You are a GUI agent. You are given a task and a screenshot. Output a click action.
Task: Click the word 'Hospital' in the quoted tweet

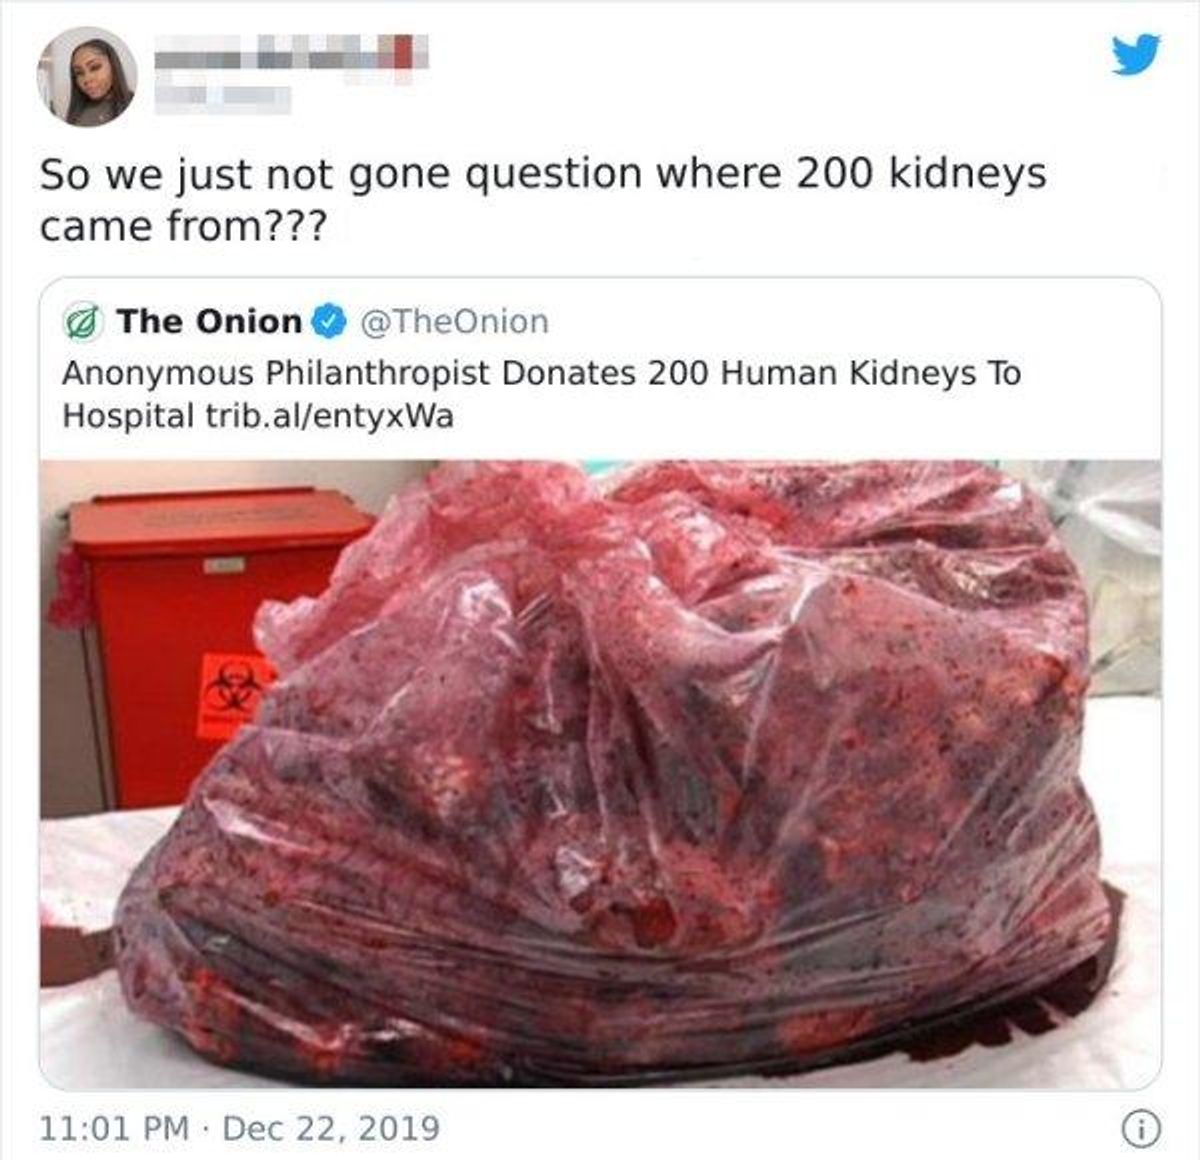(128, 416)
